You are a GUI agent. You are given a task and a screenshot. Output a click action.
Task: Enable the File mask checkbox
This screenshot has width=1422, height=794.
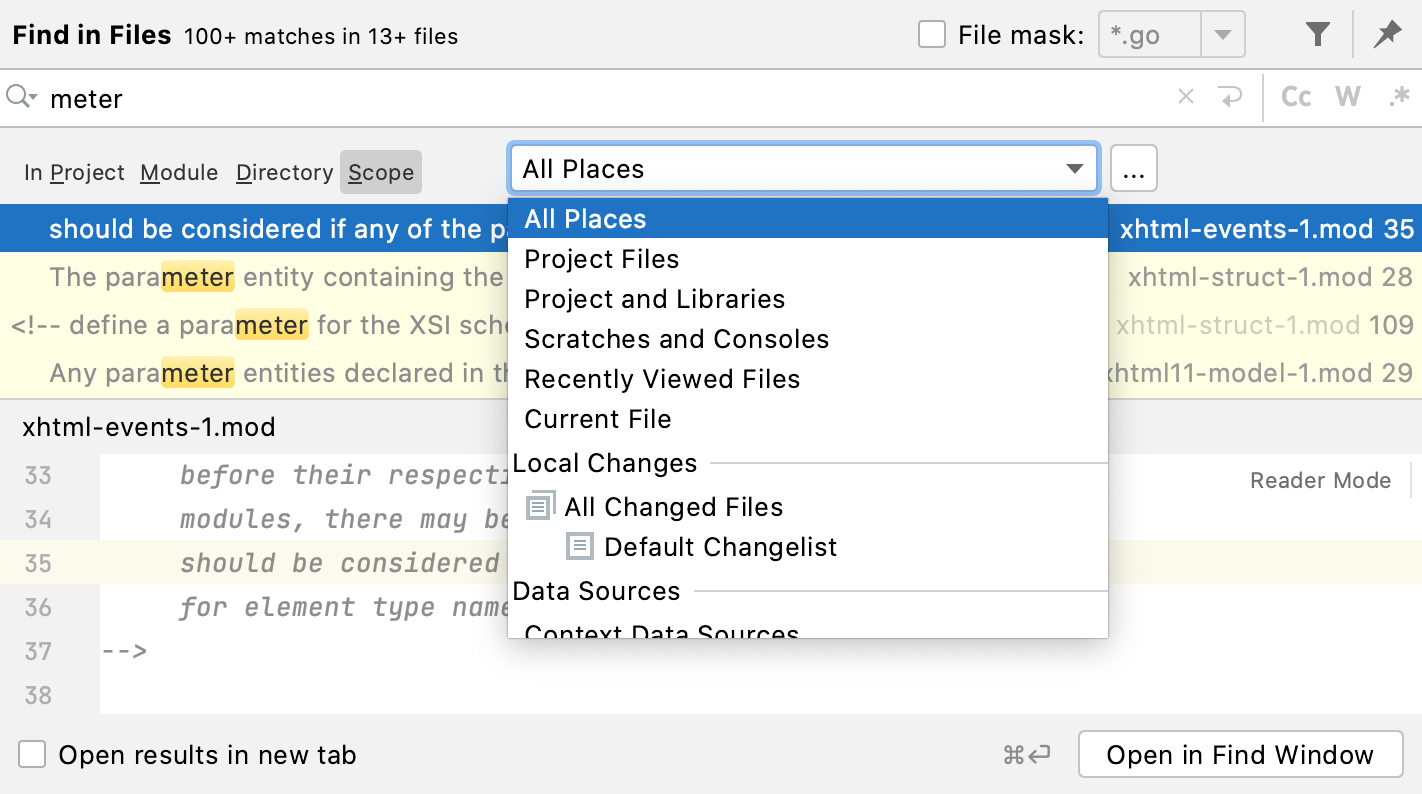click(x=932, y=35)
